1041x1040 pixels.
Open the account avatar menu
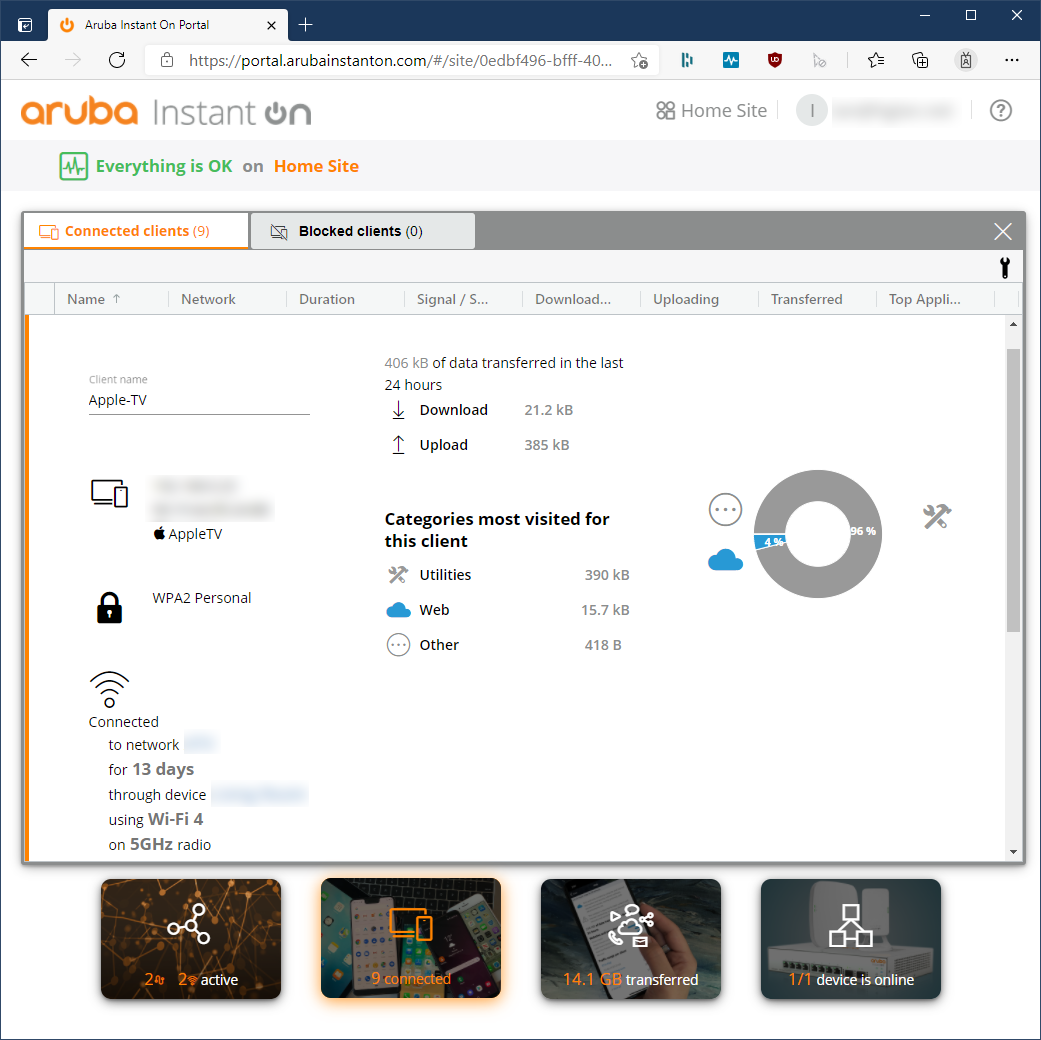811,110
